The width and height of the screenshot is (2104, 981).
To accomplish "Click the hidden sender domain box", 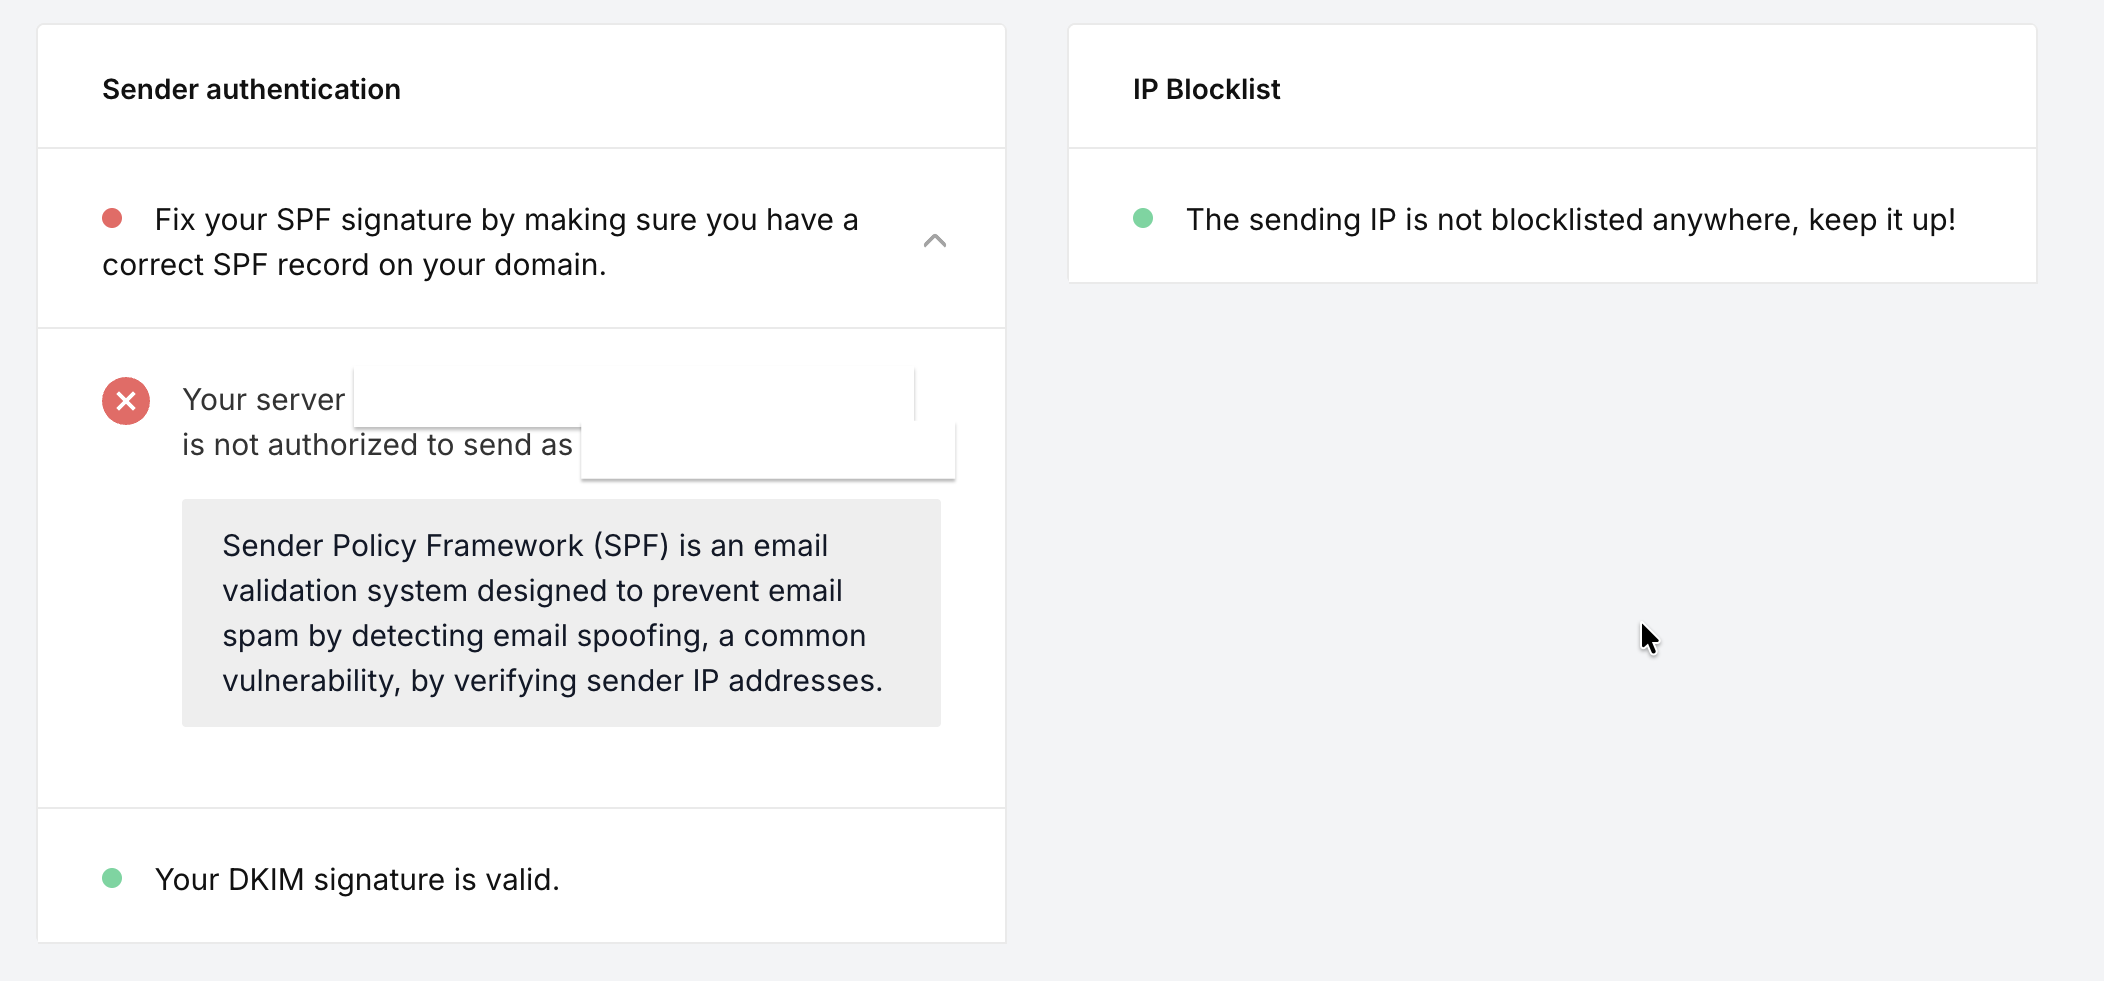I will (x=767, y=450).
